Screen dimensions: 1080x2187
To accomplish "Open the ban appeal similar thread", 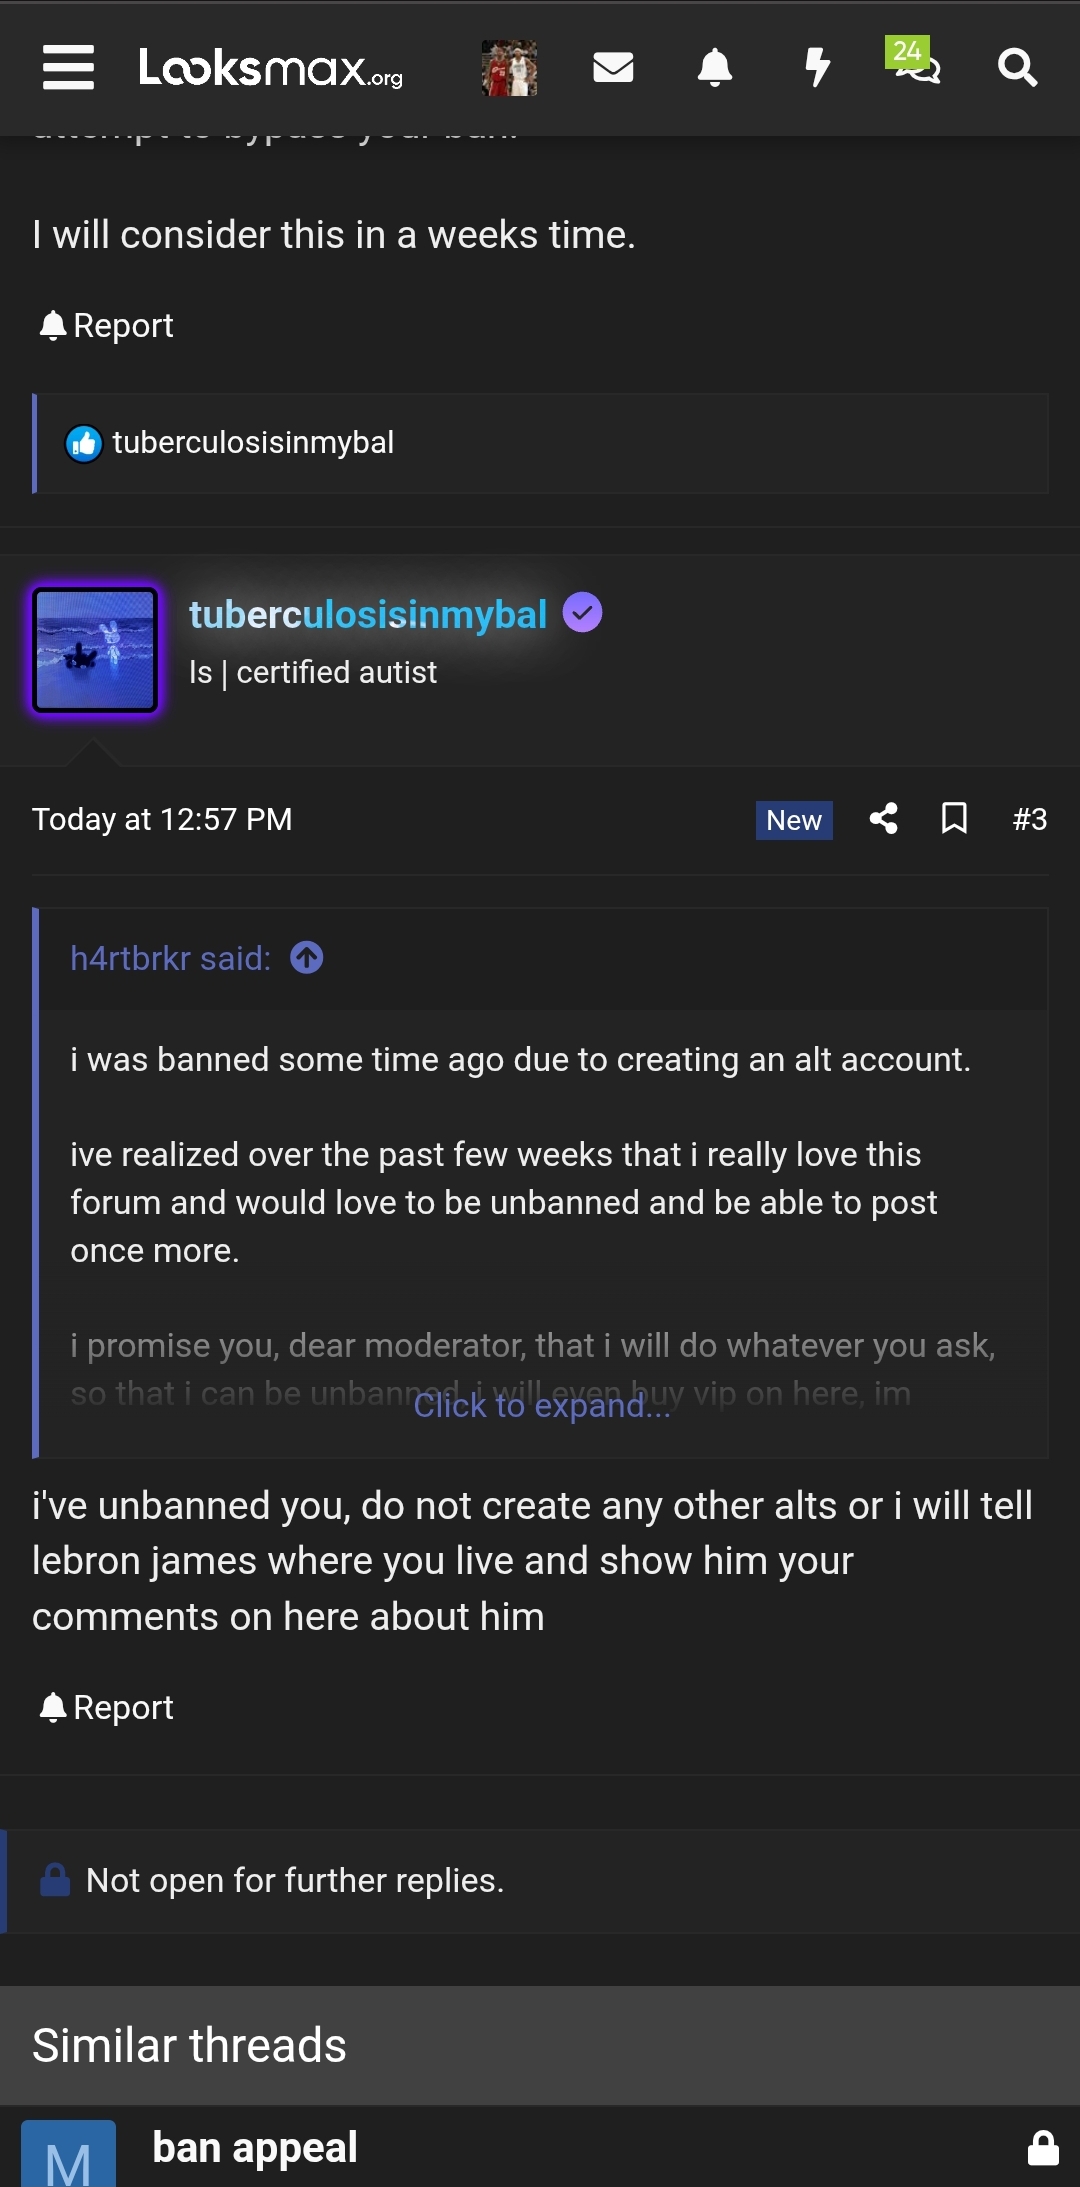I will click(x=255, y=2146).
